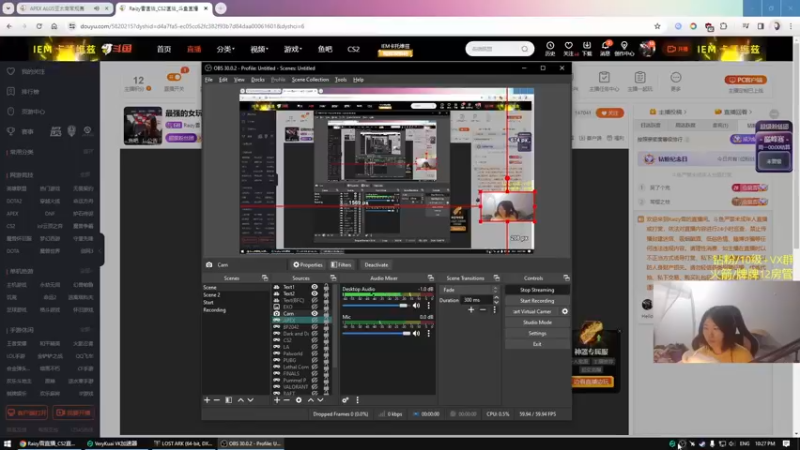
Task: Open Filters for the Cam source
Action: (x=341, y=265)
